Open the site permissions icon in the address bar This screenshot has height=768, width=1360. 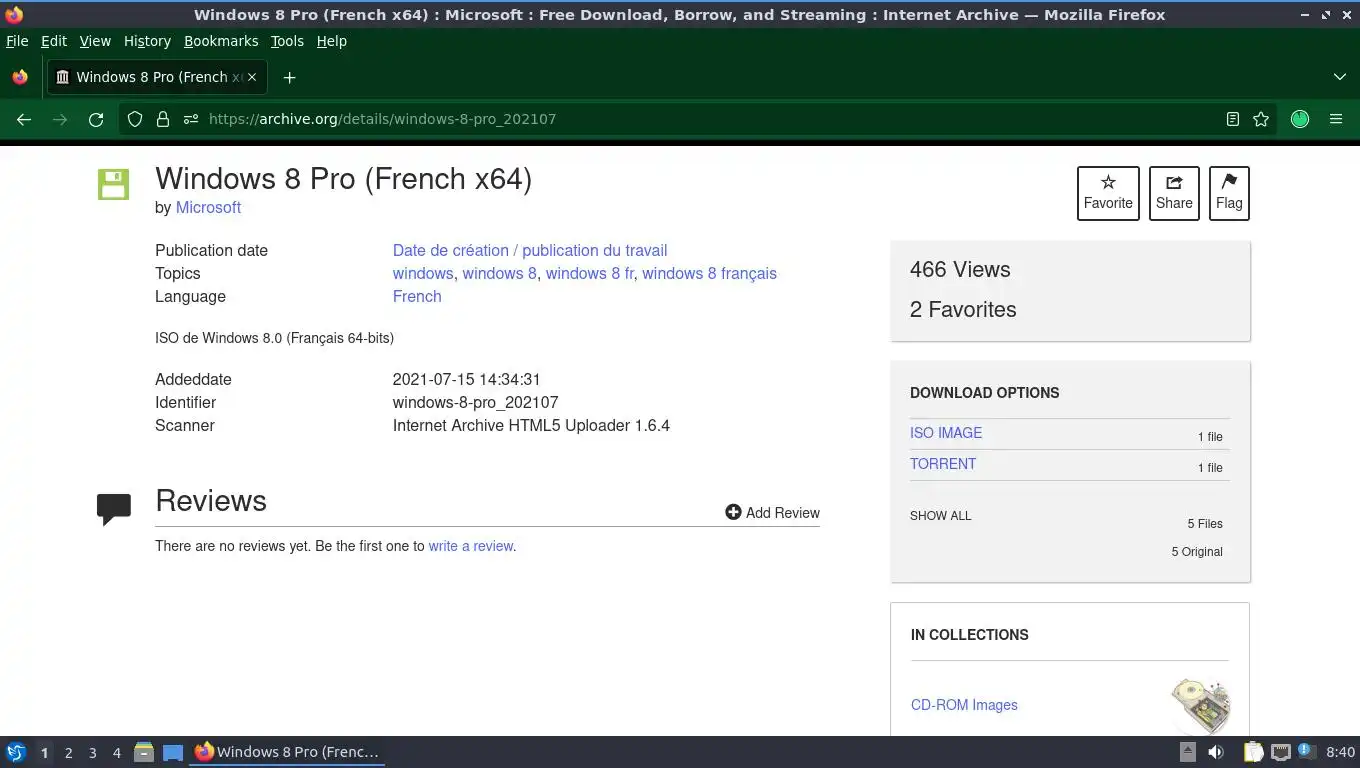191,119
